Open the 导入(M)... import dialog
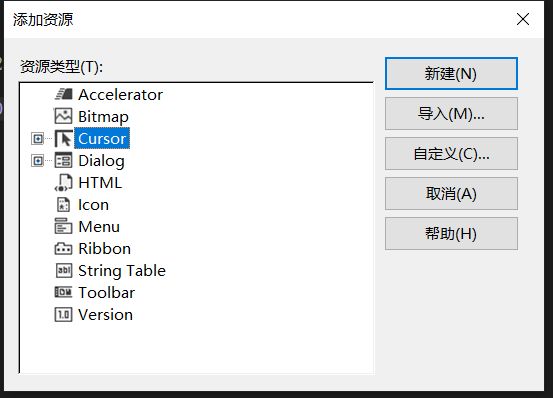 (451, 114)
